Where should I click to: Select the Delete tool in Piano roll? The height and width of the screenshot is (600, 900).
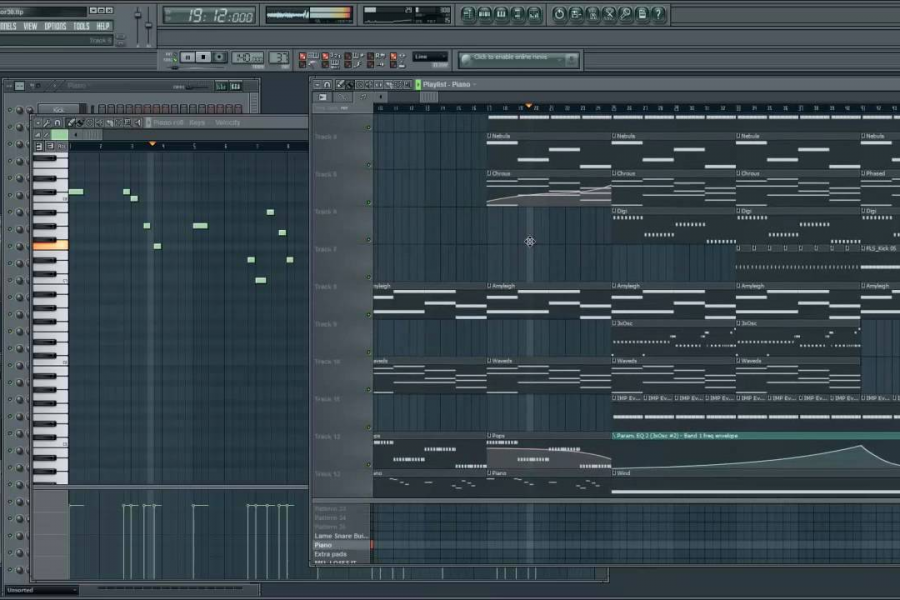click(90, 122)
